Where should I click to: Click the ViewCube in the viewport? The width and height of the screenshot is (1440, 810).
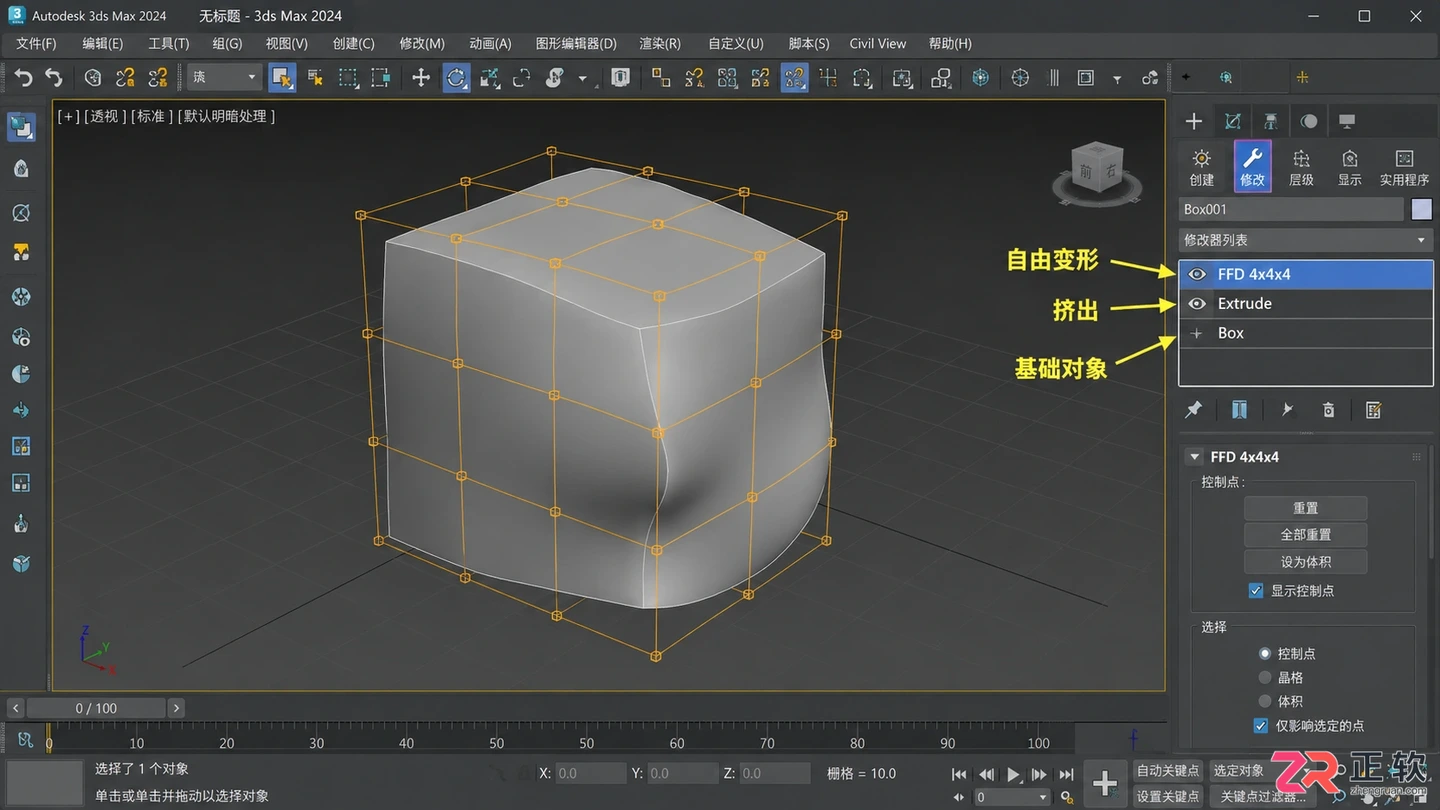tap(1097, 172)
